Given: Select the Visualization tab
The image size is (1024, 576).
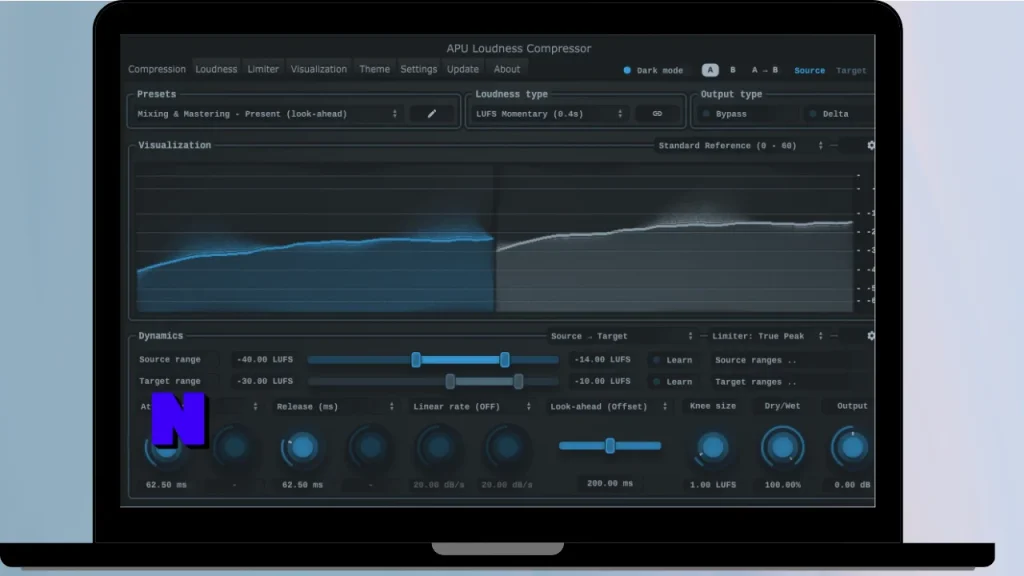Looking at the screenshot, I should click(x=319, y=69).
